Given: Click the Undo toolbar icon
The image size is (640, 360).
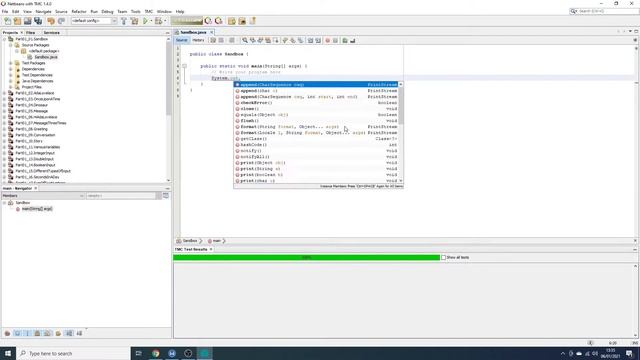Looking at the screenshot, I should pos(51,21).
